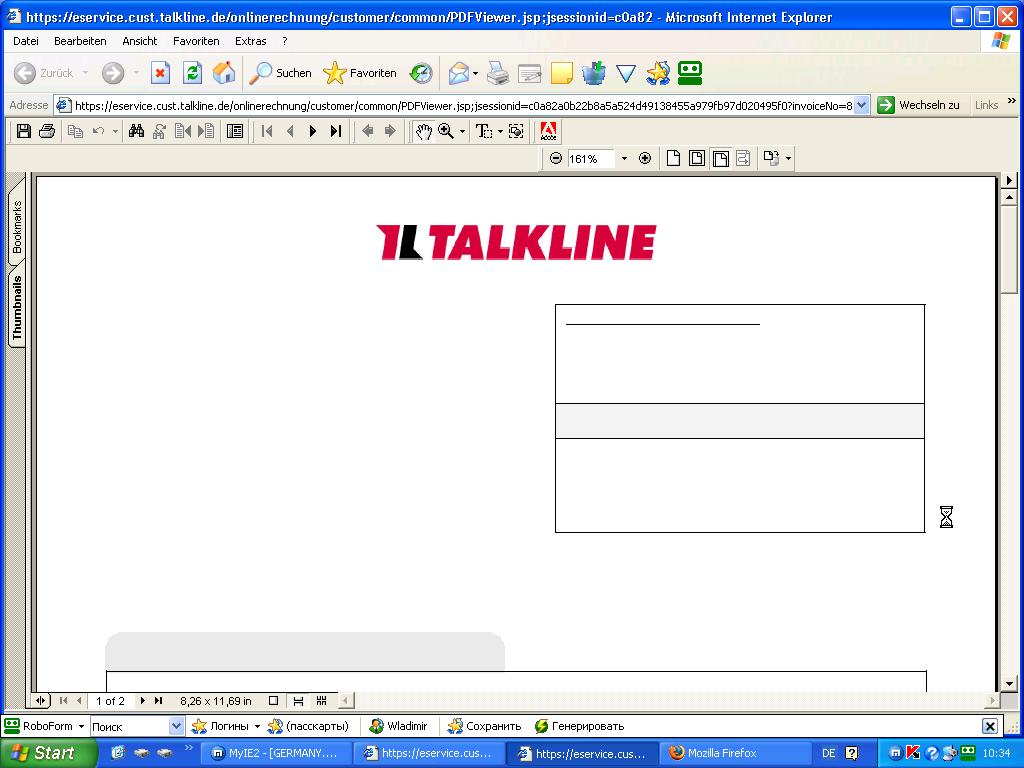Click the Генерировать button

pyautogui.click(x=580, y=726)
